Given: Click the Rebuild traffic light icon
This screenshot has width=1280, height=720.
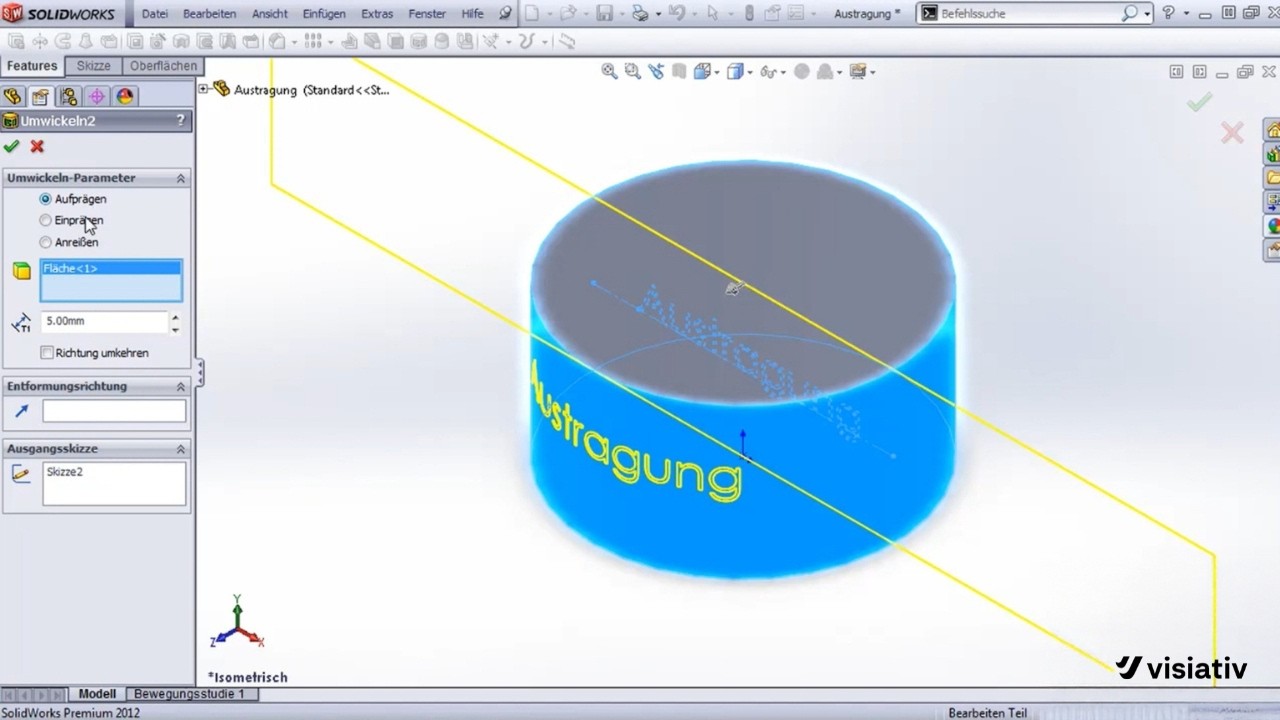Looking at the screenshot, I should click(750, 13).
